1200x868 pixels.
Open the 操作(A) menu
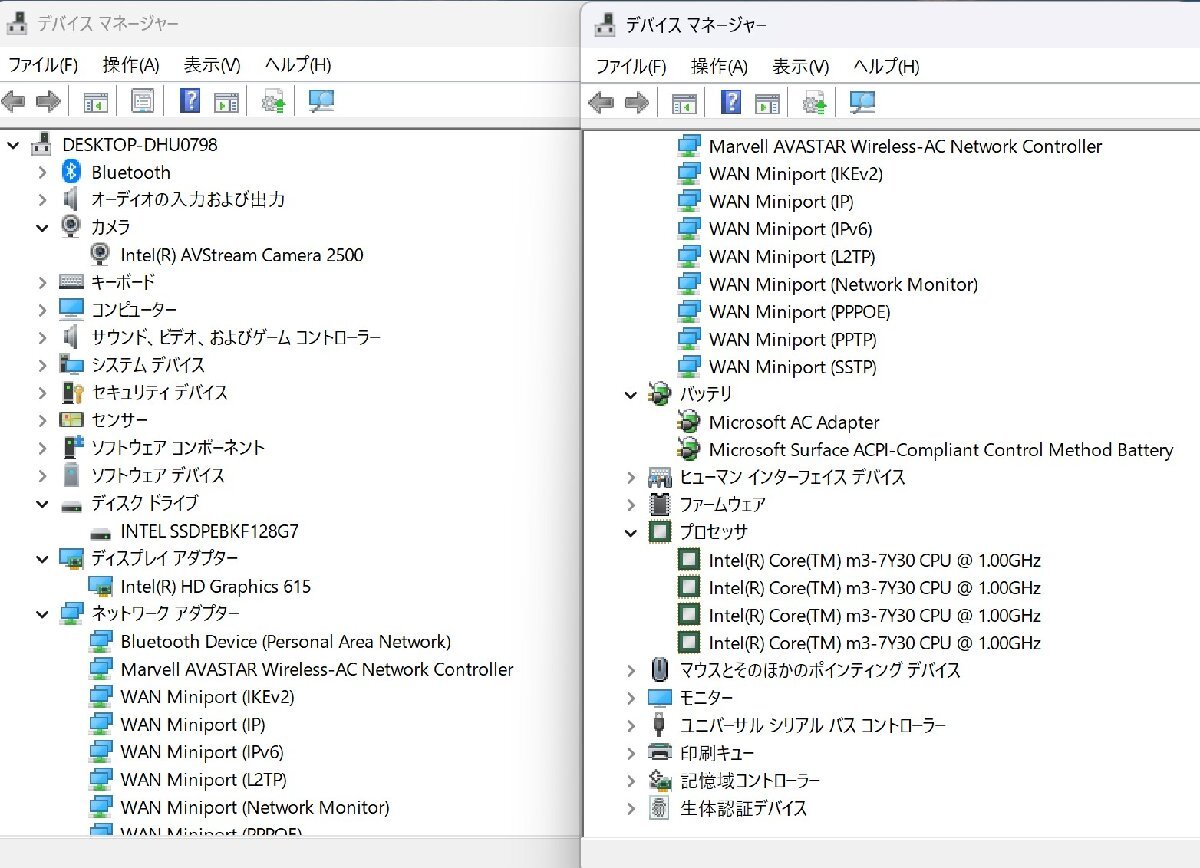(128, 64)
